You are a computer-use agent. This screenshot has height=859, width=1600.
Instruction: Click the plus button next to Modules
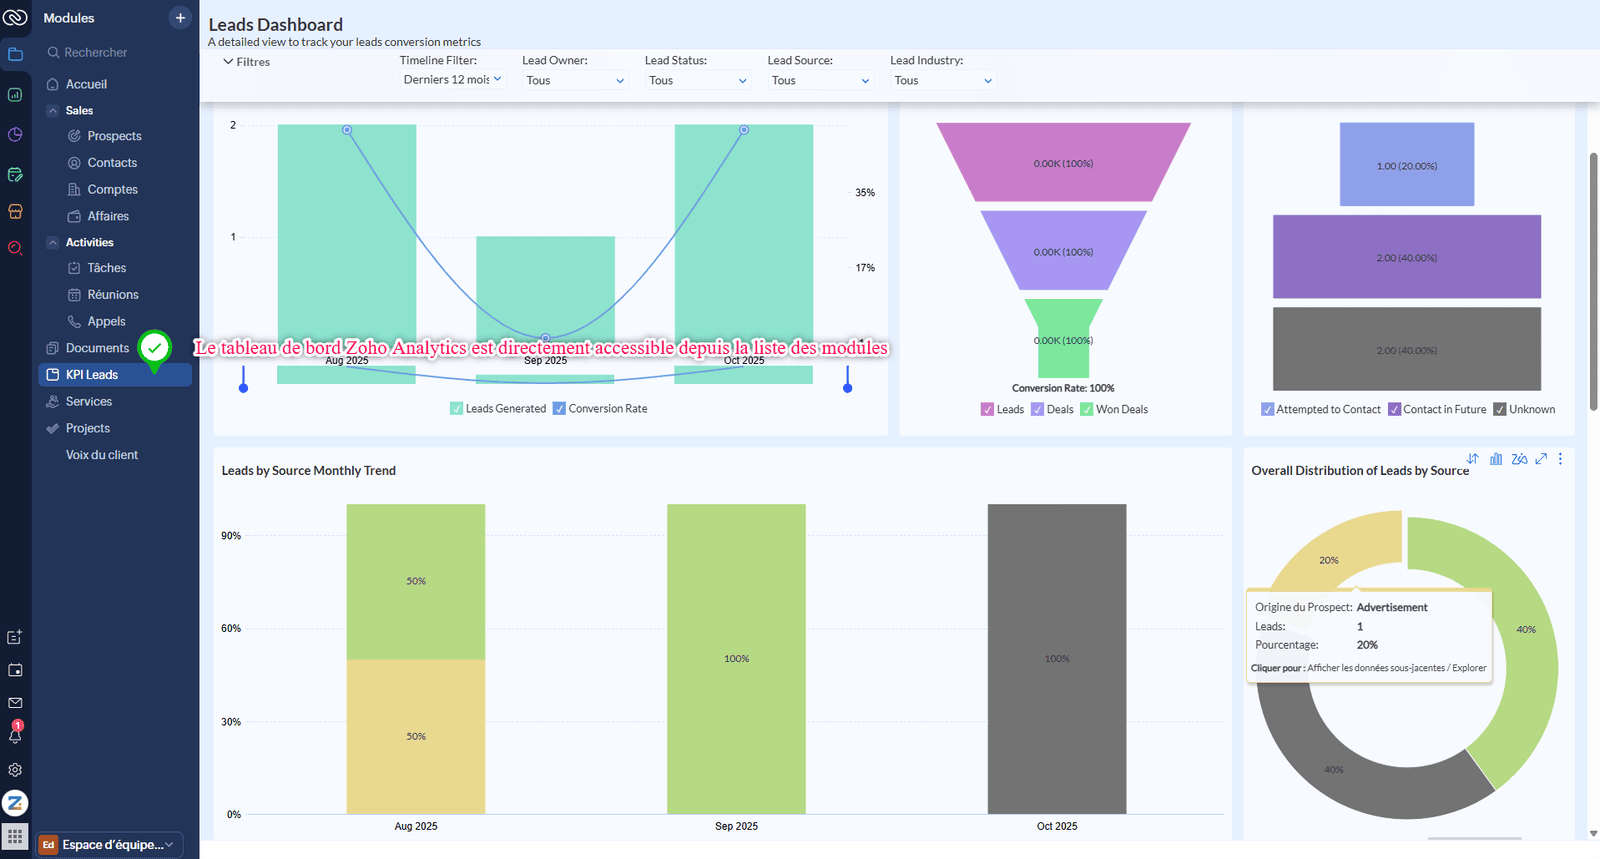(x=180, y=18)
